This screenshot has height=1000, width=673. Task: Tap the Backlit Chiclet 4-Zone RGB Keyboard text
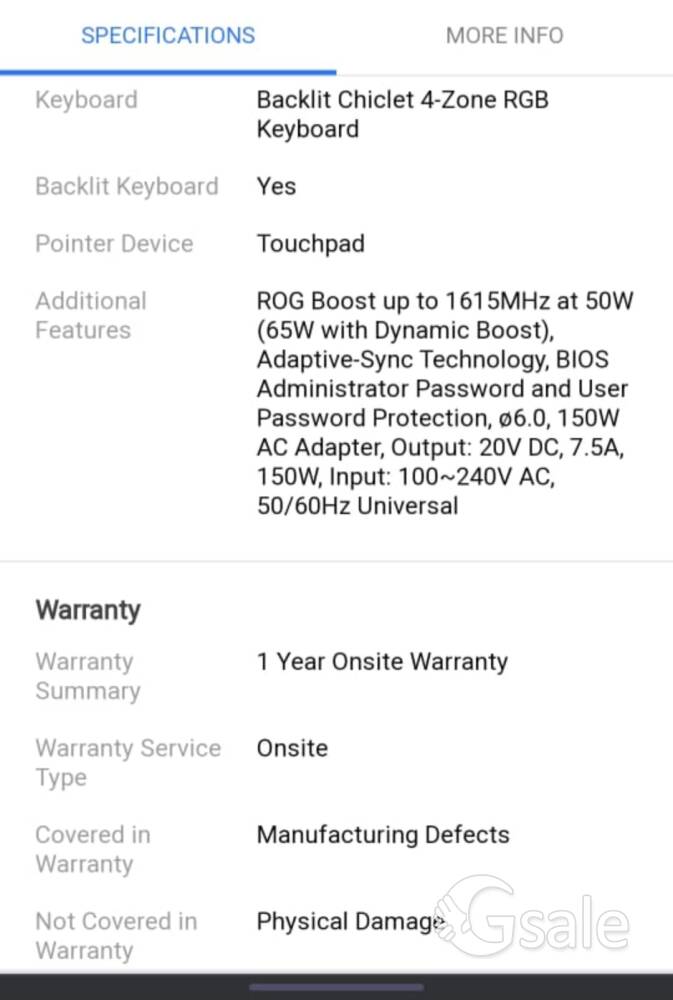[x=403, y=114]
